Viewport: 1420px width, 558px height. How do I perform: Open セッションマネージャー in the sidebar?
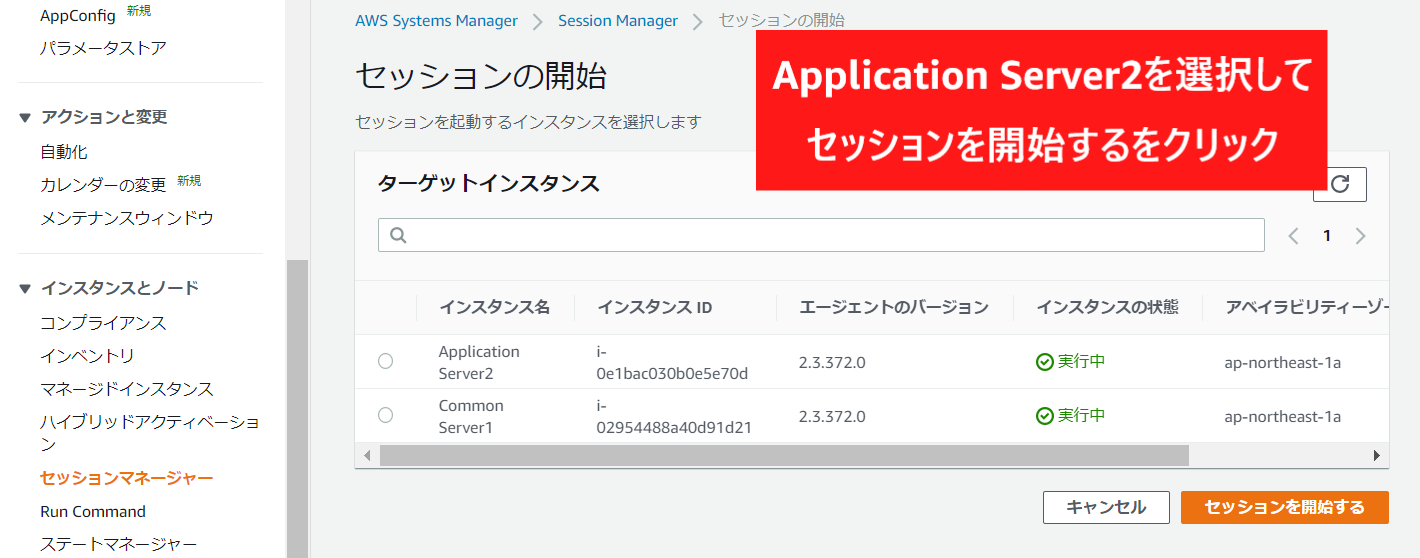pos(126,478)
